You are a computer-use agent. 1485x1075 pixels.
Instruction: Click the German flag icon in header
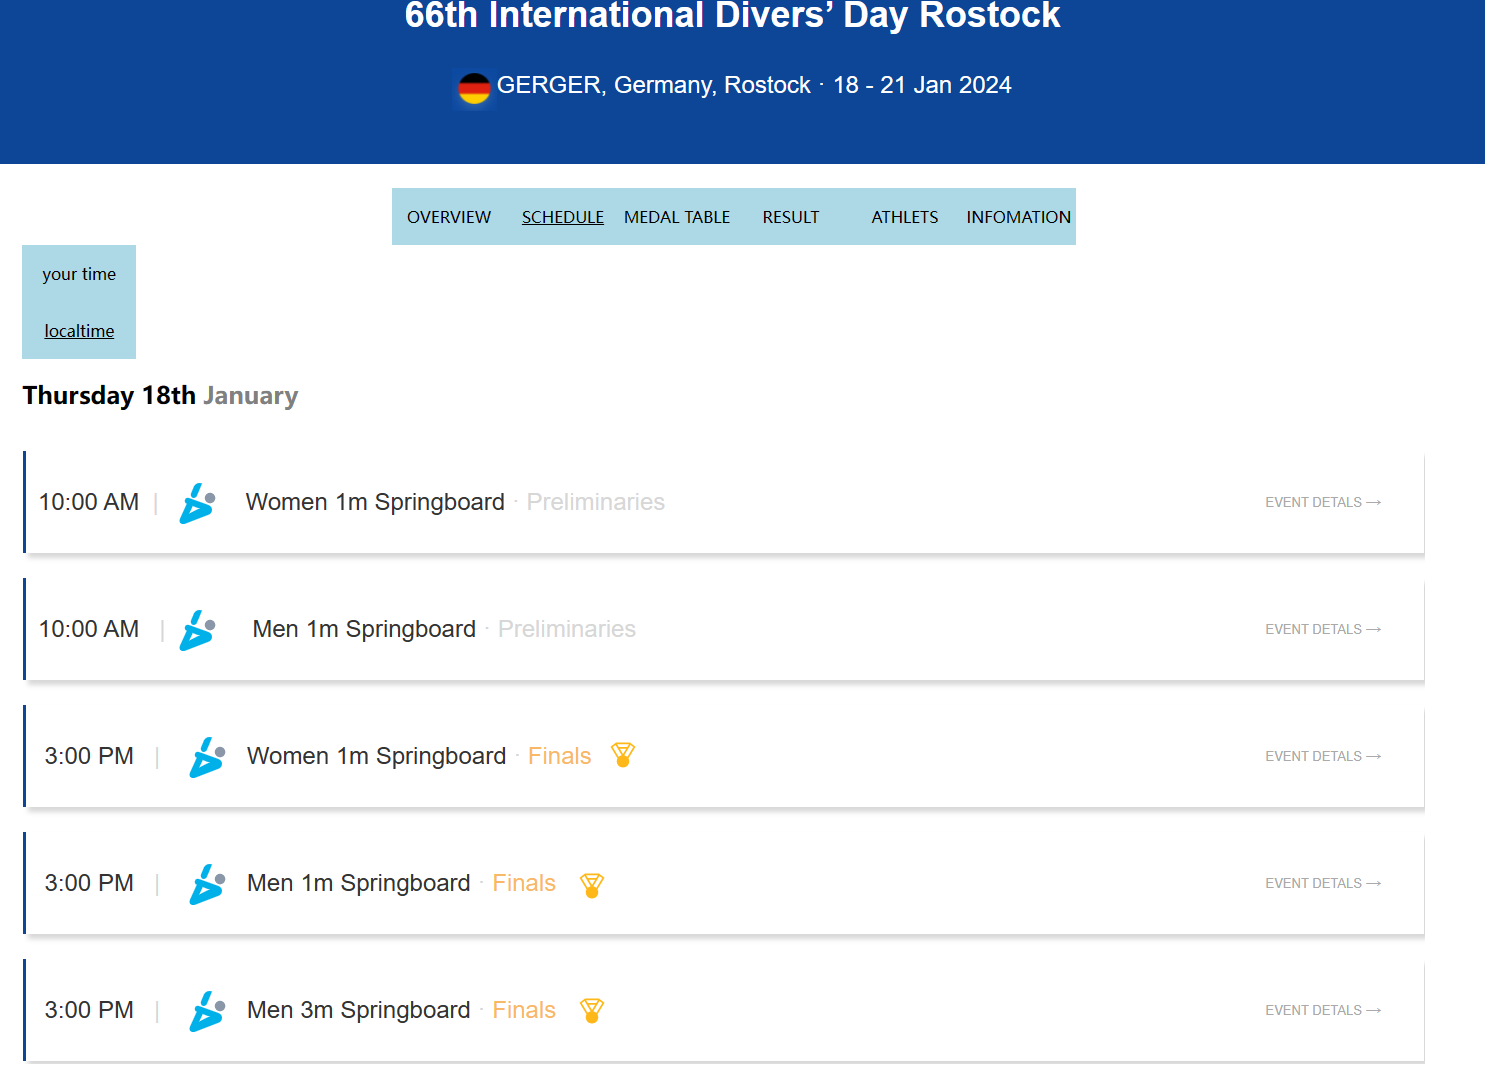pos(474,88)
